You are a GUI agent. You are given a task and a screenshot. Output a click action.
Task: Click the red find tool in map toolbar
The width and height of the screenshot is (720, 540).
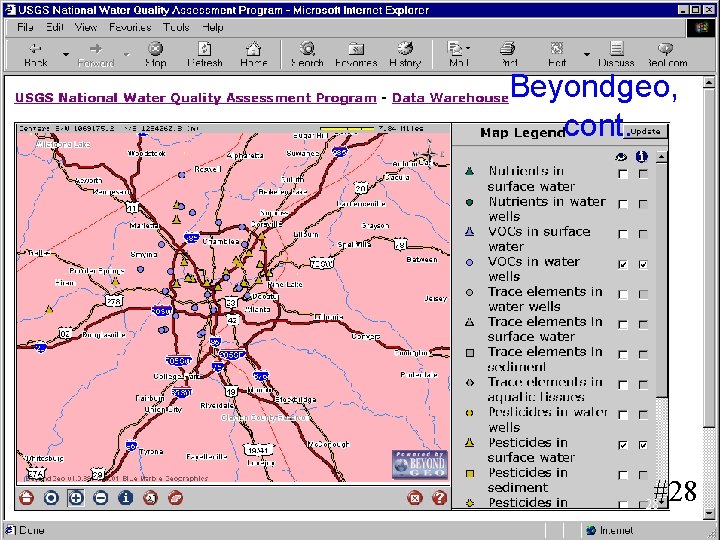(x=150, y=498)
